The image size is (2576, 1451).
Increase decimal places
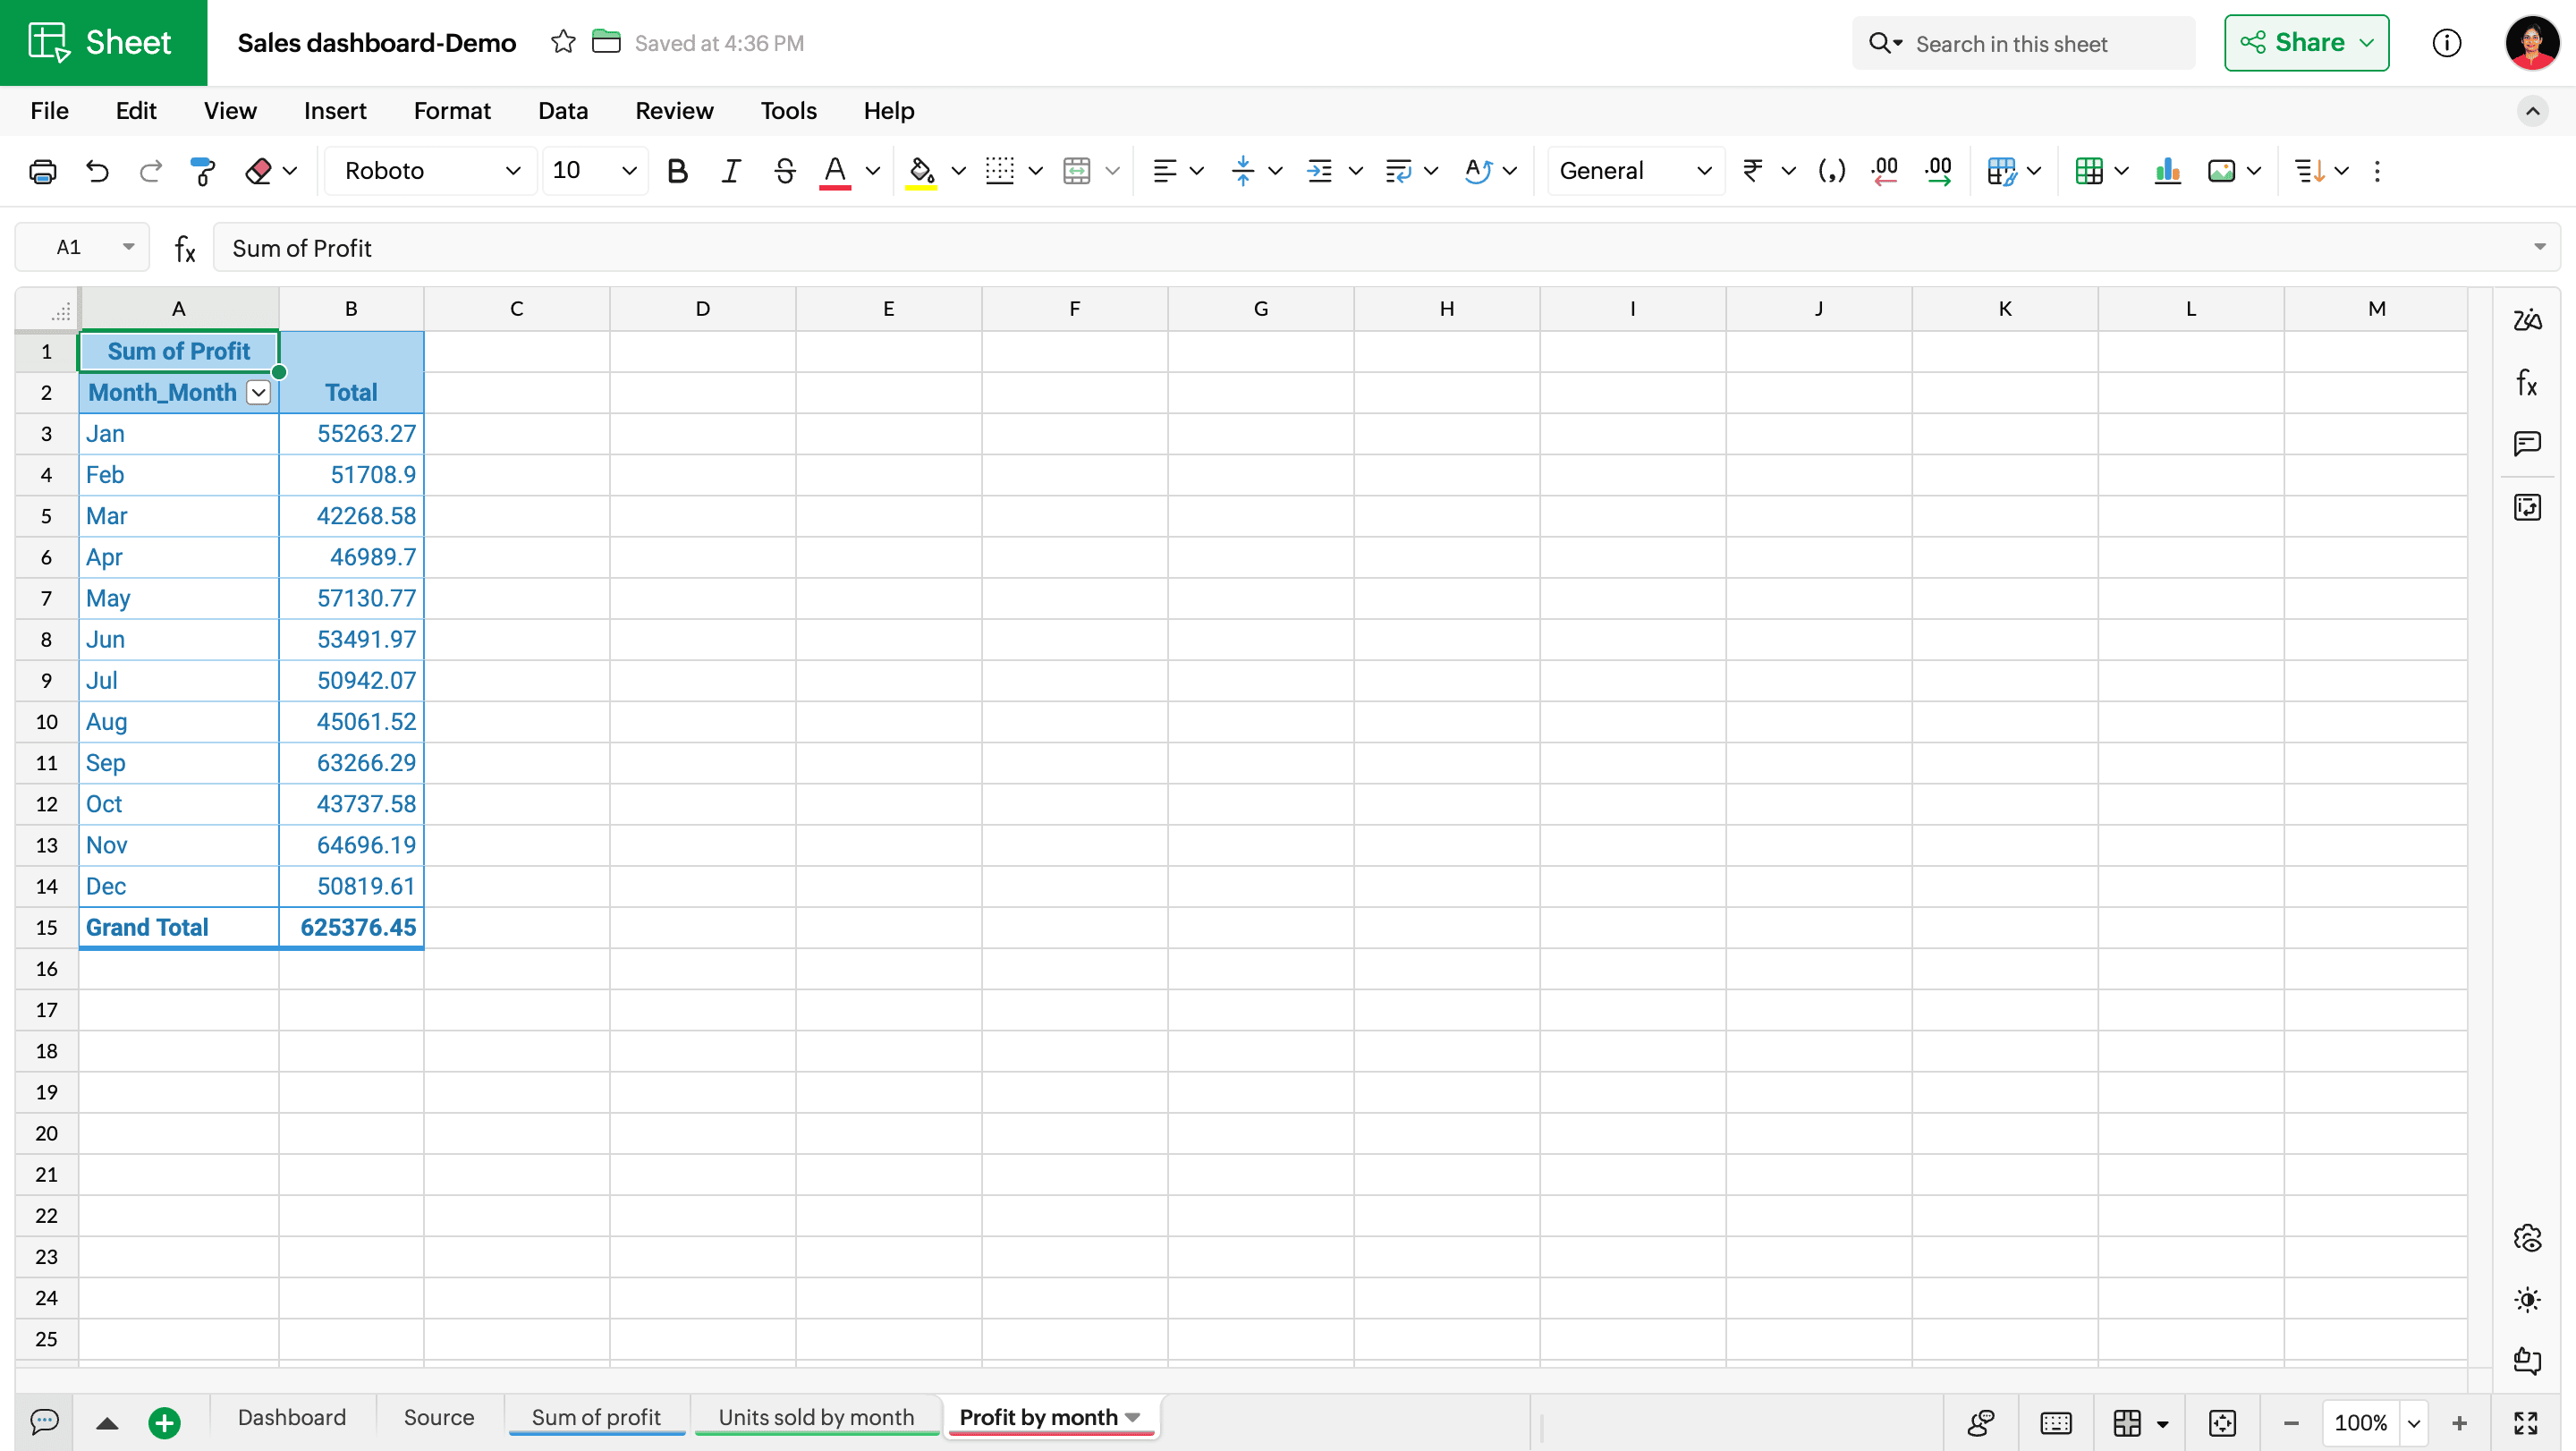click(x=1938, y=171)
